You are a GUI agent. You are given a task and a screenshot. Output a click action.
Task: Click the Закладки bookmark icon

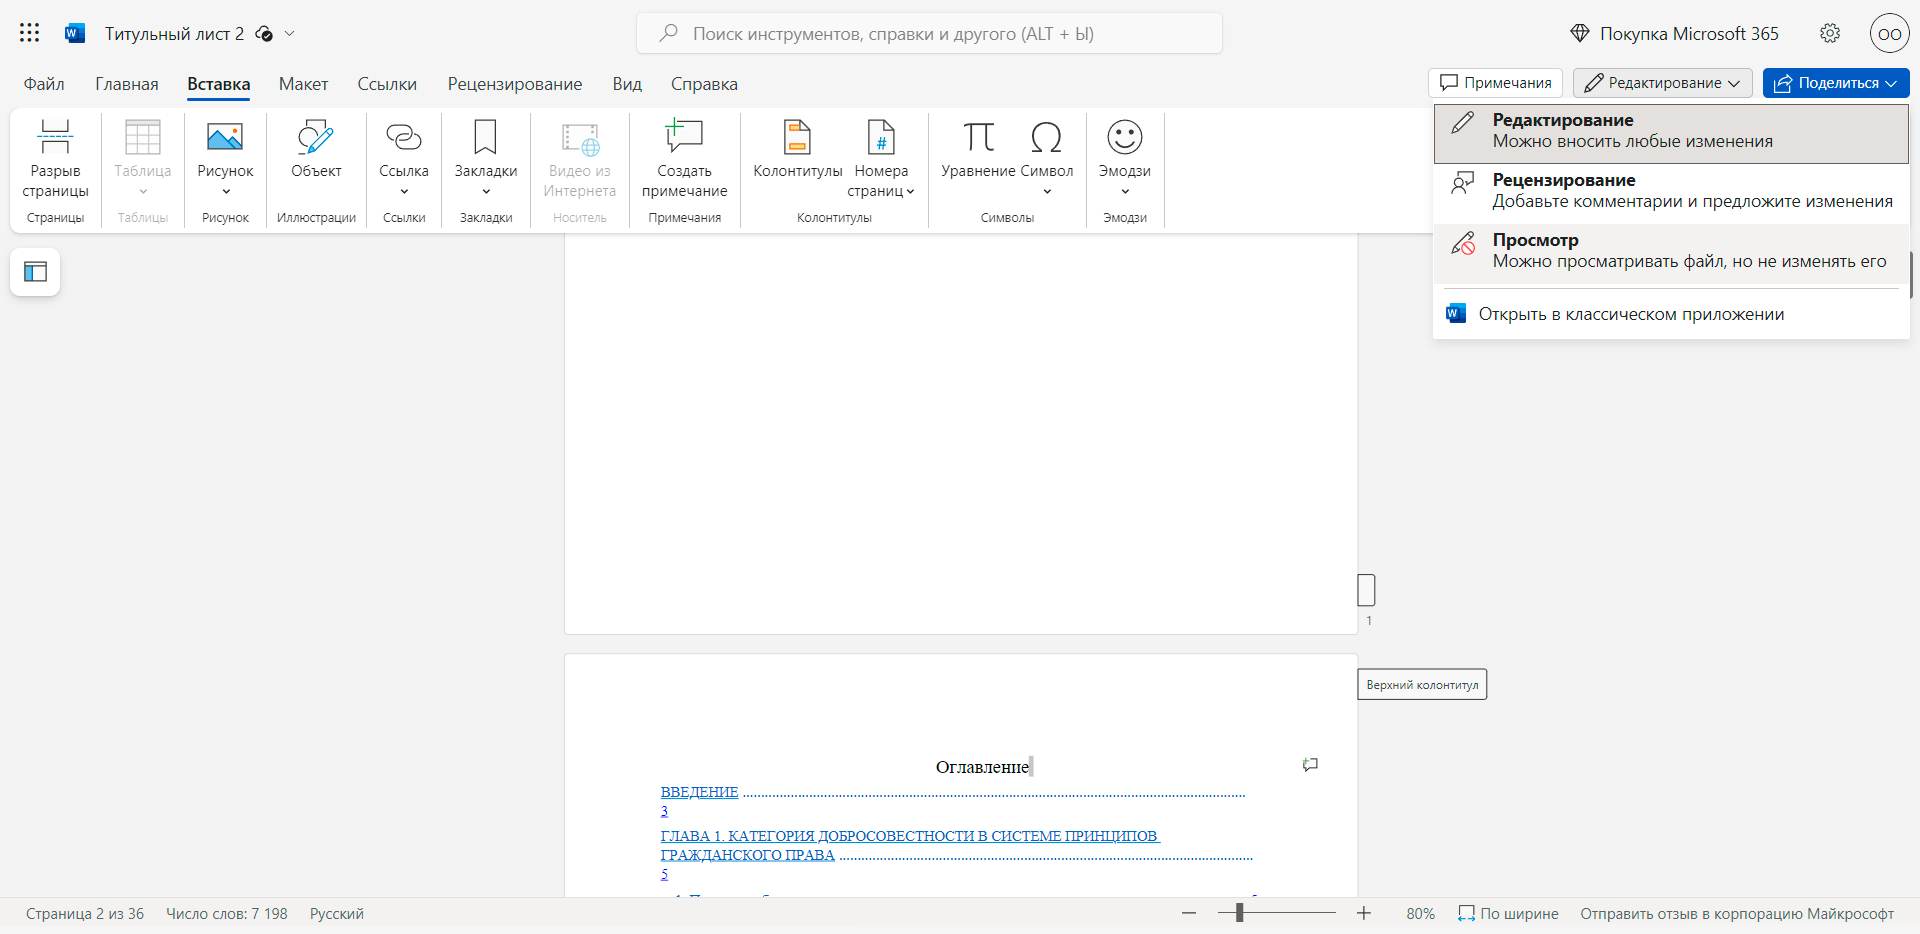[485, 137]
